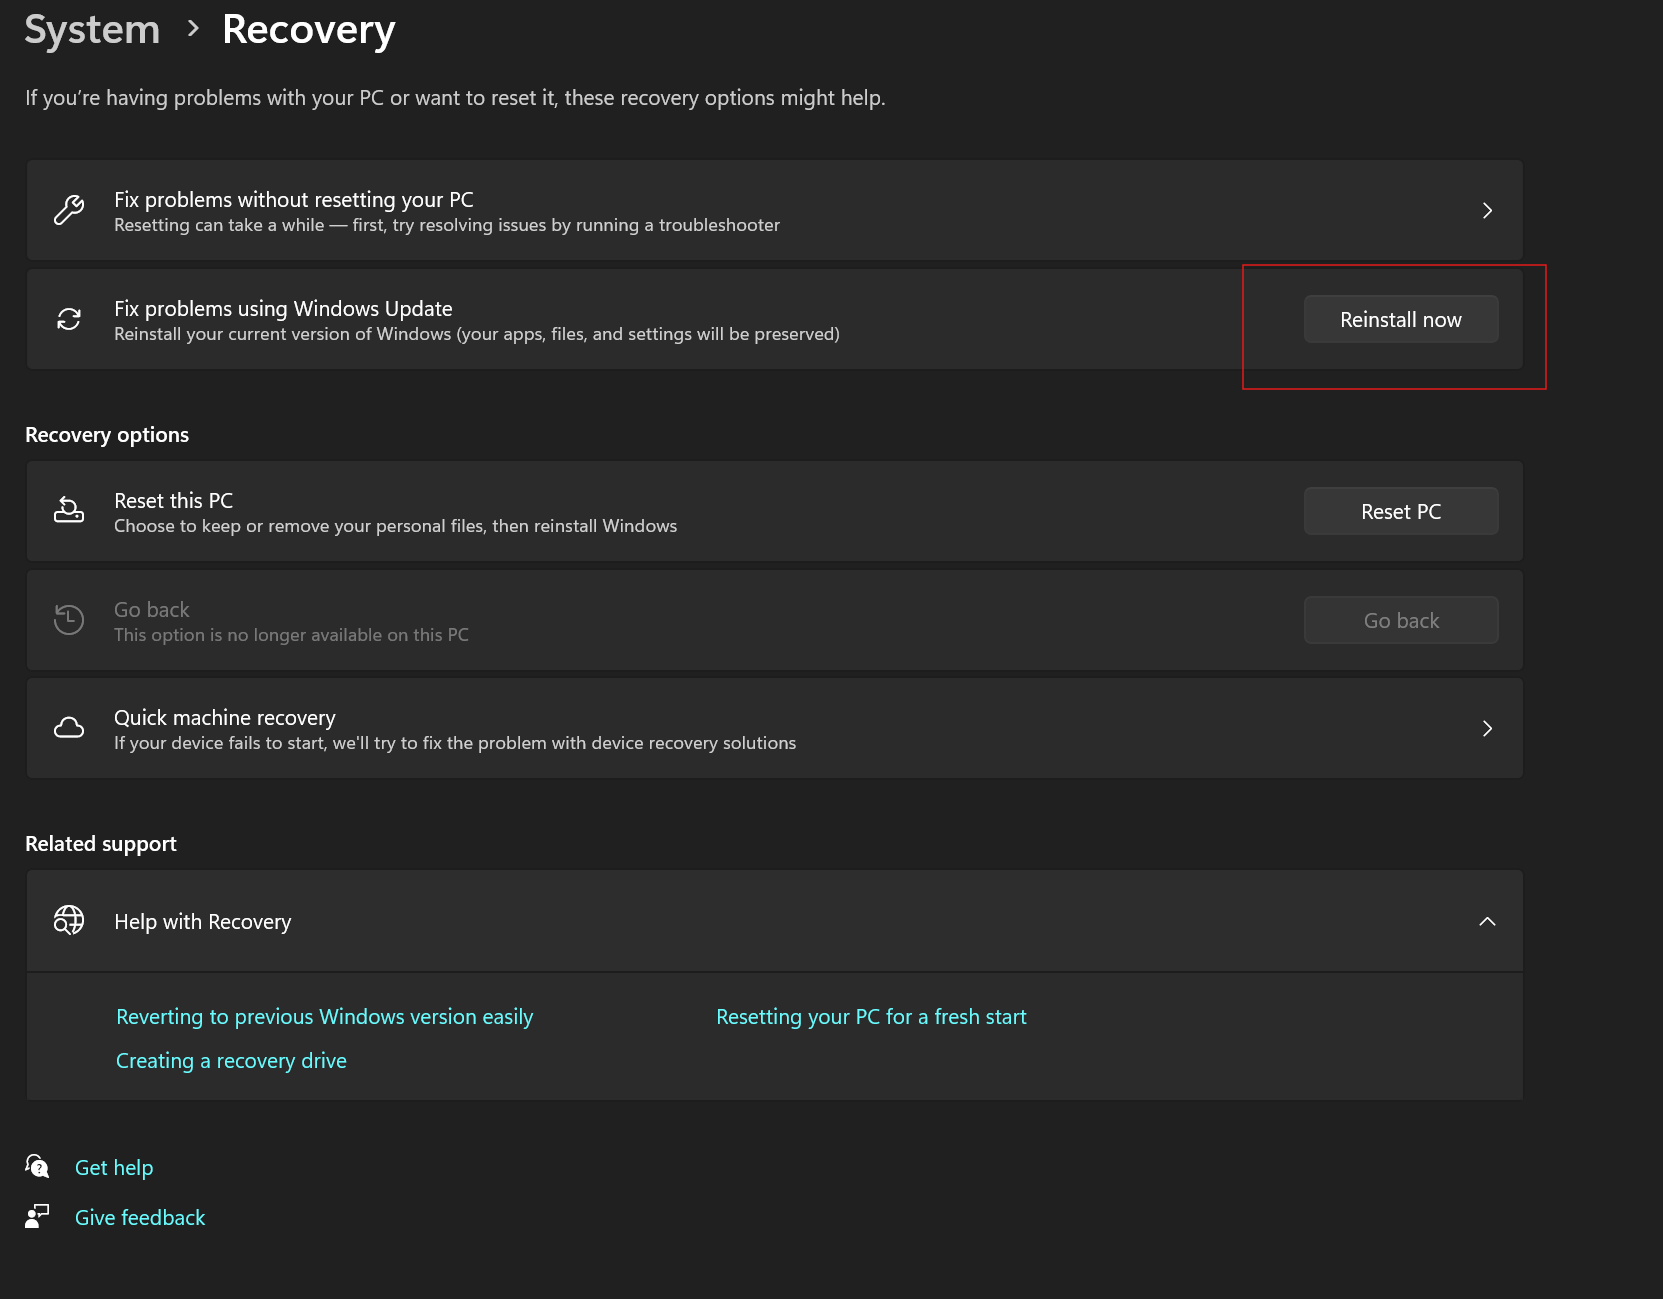Click the Reset PC button
This screenshot has height=1299, width=1663.
[1401, 511]
